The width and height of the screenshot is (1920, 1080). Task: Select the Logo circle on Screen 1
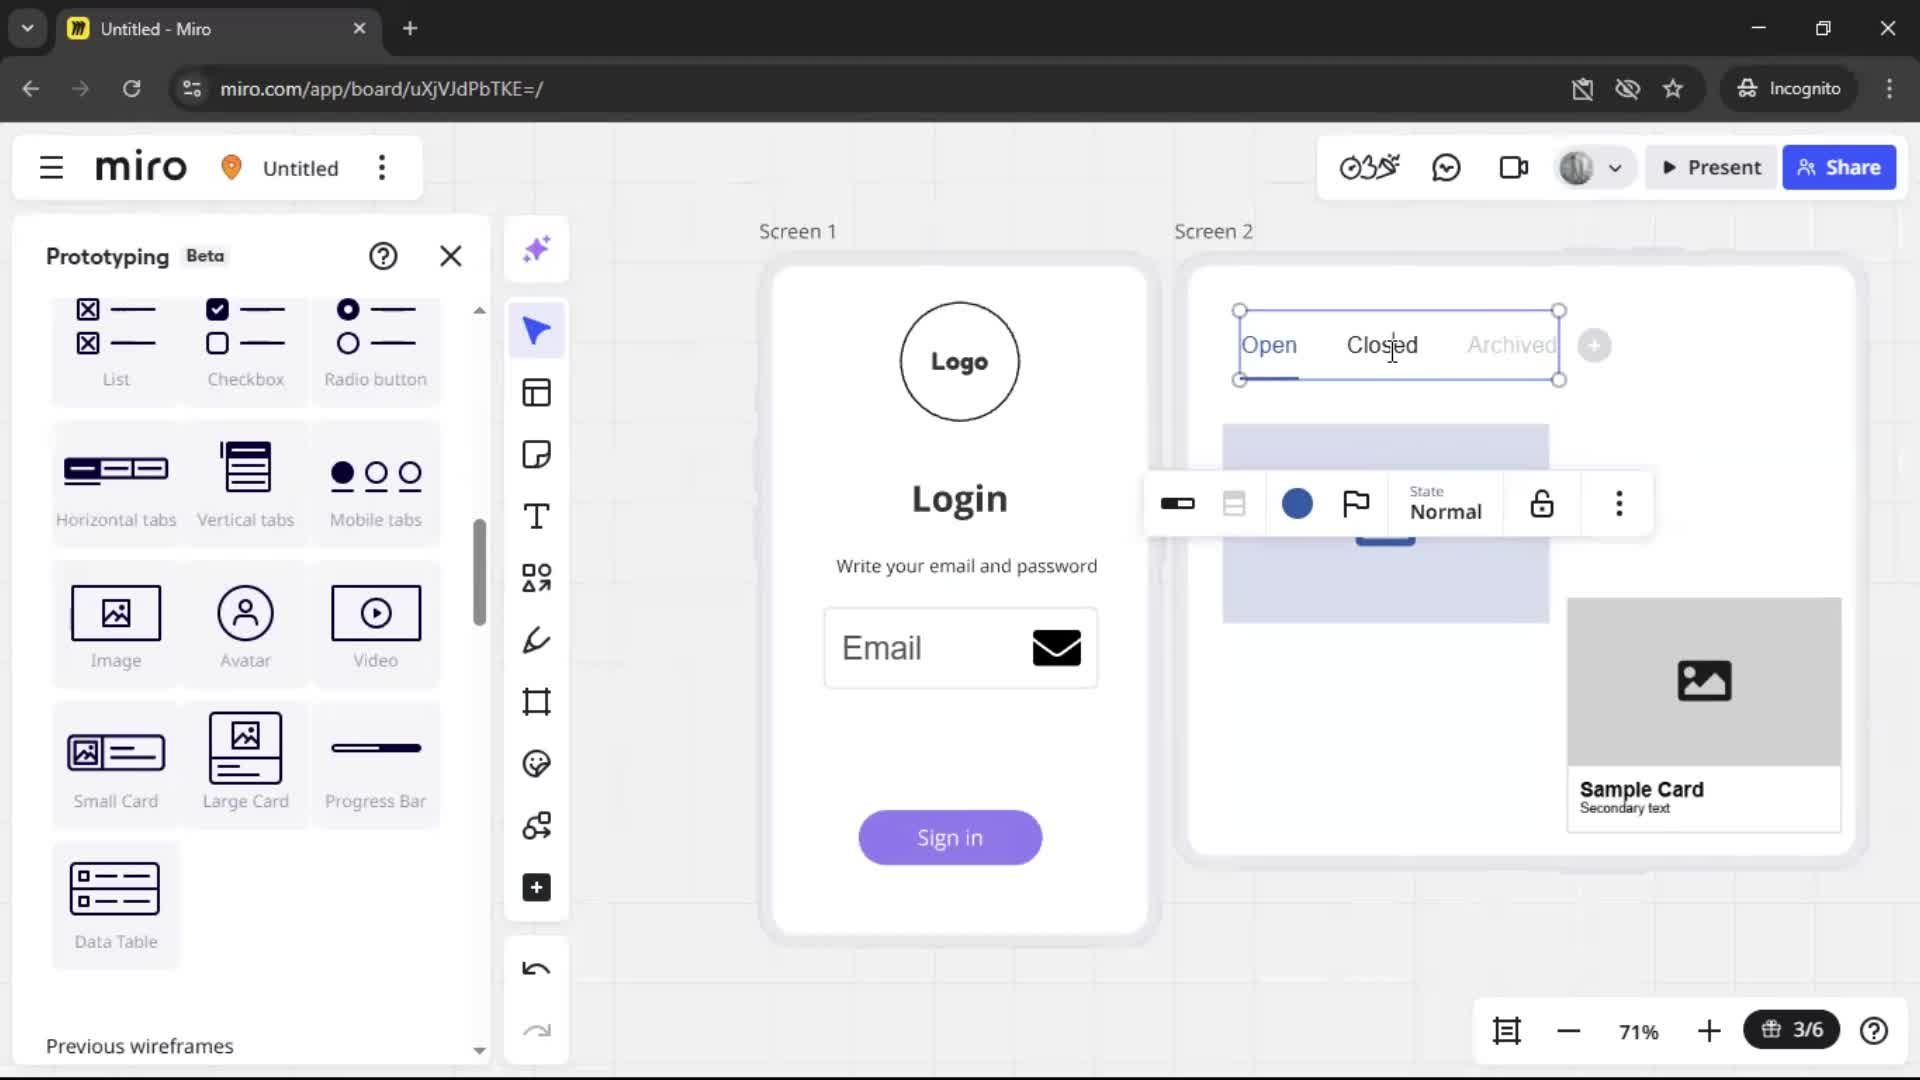pos(960,362)
